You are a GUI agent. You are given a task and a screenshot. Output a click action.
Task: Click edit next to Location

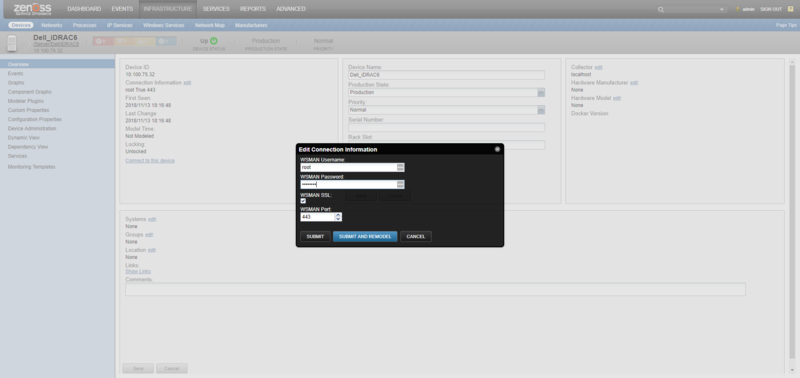(152, 250)
